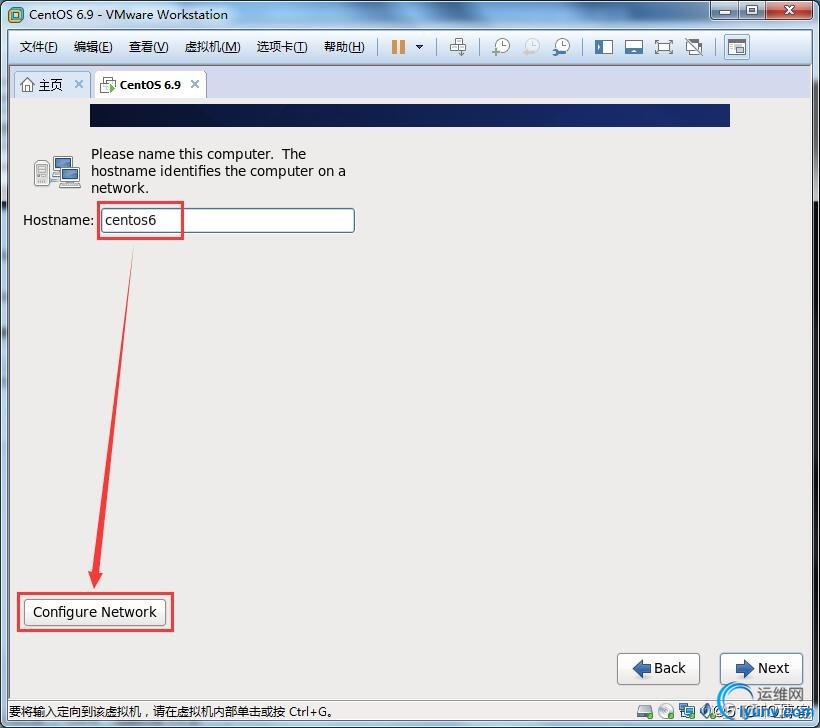This screenshot has width=820, height=728.
Task: Pause the virtual machine from the toolbar
Action: (398, 47)
